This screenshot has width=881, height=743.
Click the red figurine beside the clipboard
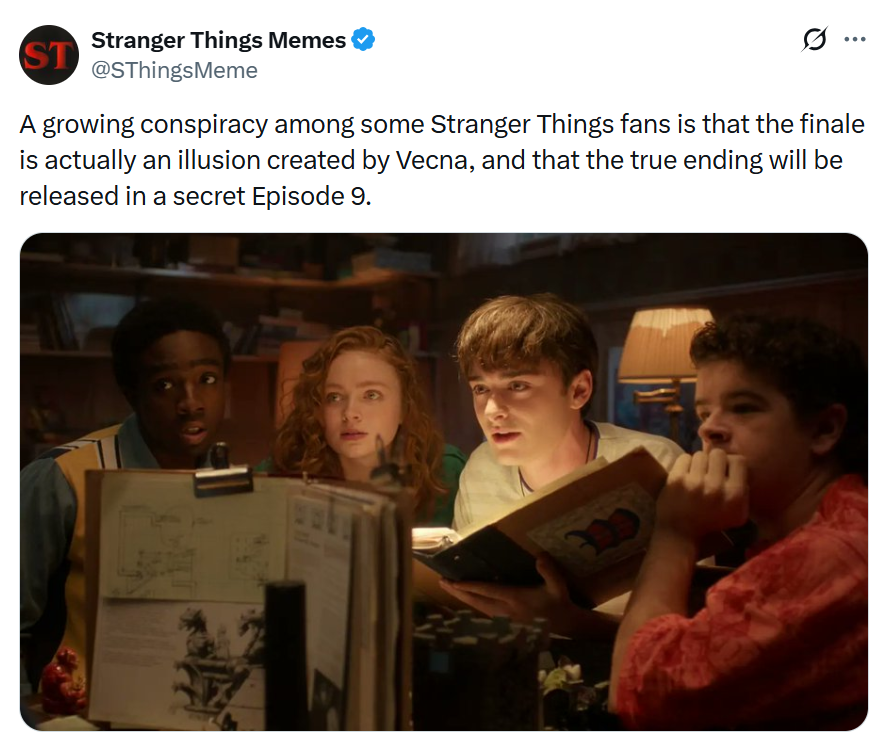click(x=62, y=680)
